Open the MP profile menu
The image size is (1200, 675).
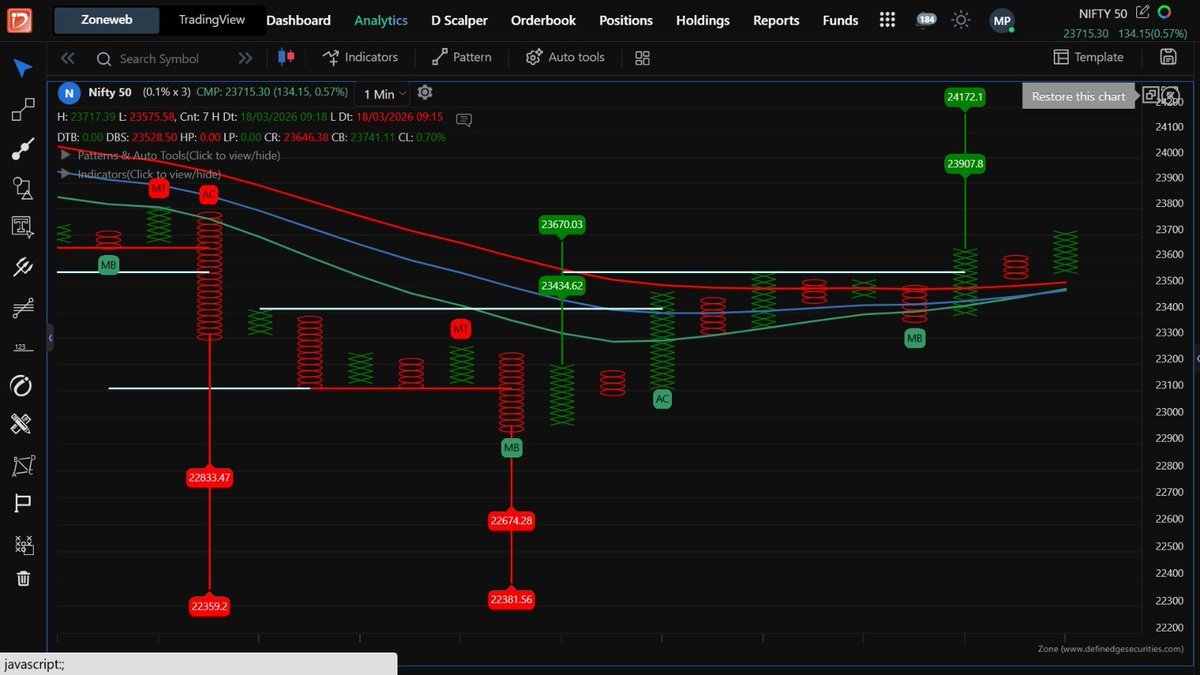1001,20
